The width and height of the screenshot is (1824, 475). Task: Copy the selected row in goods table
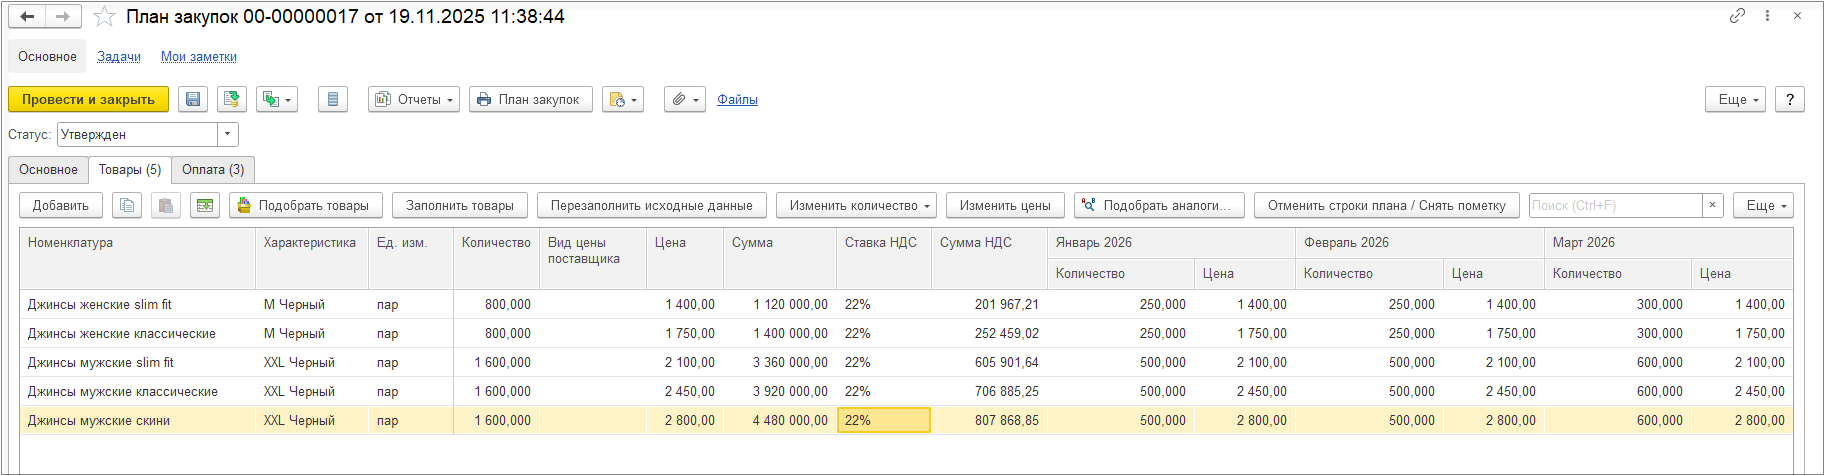pyautogui.click(x=127, y=206)
